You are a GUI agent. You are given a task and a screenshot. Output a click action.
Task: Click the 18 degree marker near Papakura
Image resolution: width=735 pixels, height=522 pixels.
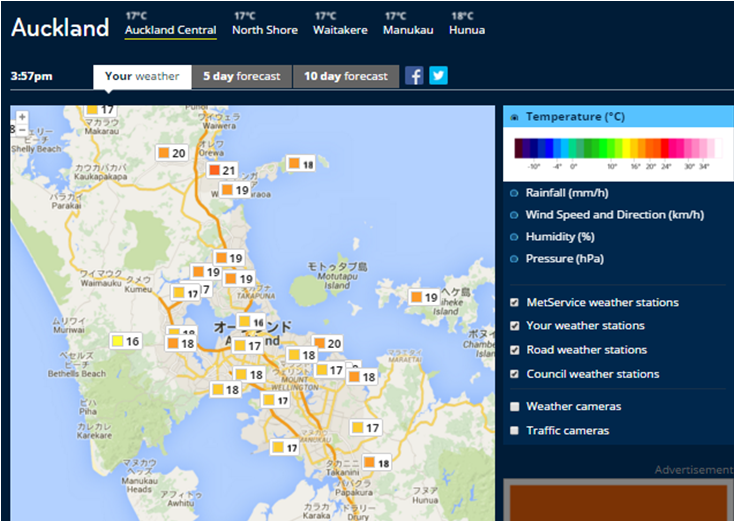pyautogui.click(x=376, y=463)
